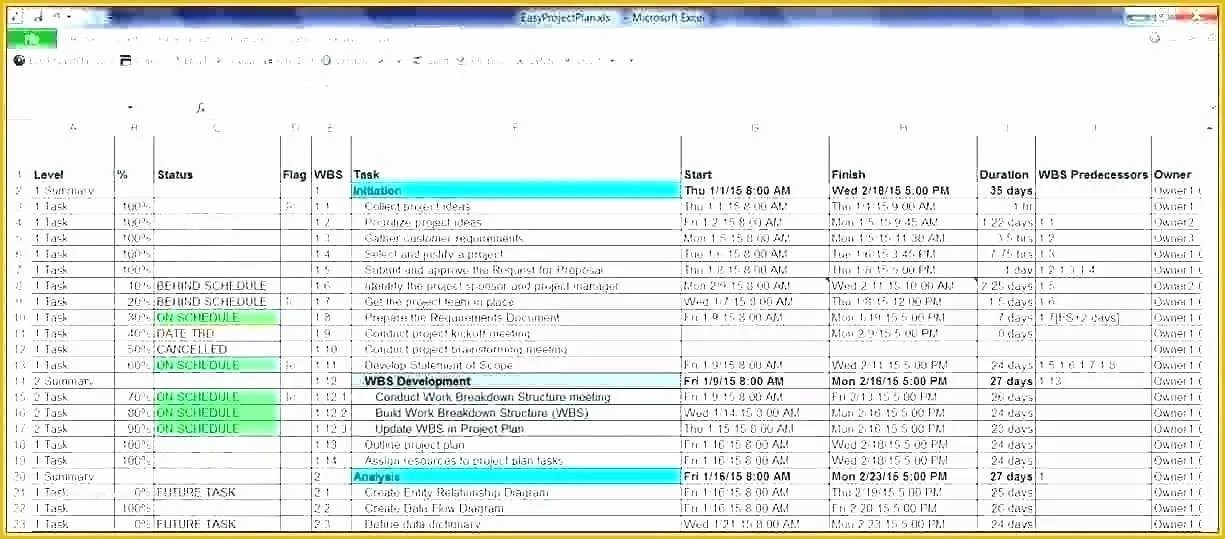Select the Level column header cell
Image resolution: width=1225 pixels, height=539 pixels.
72,174
